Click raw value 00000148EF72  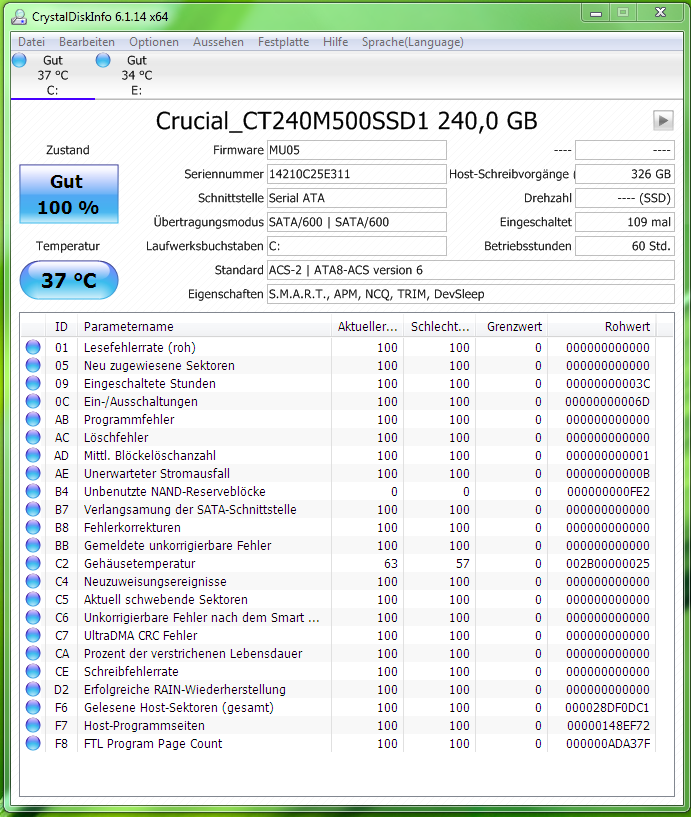click(608, 725)
